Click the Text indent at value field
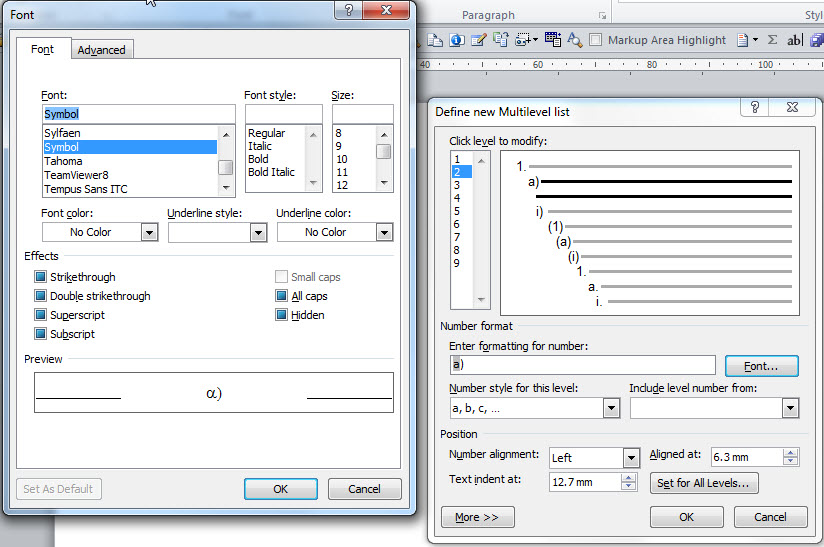 point(585,482)
